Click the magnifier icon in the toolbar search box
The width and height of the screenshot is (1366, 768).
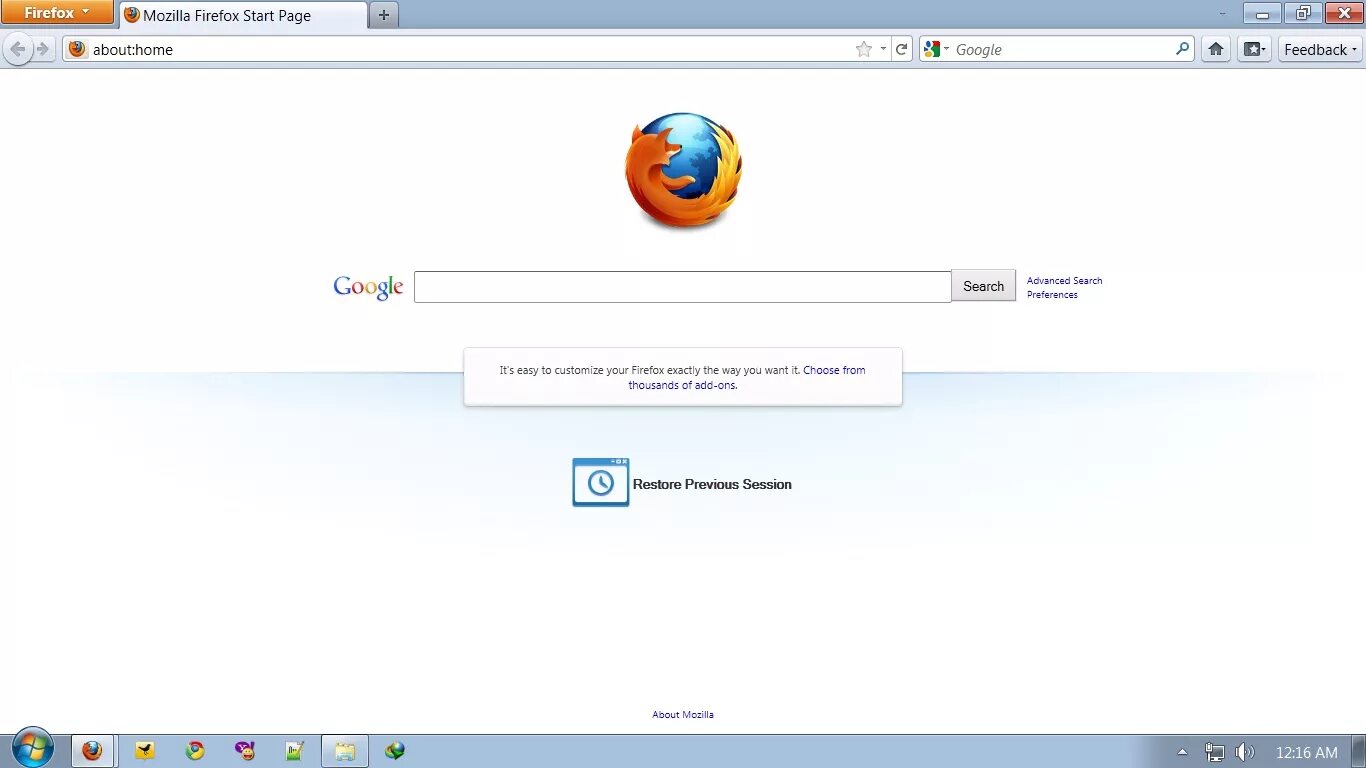tap(1183, 49)
